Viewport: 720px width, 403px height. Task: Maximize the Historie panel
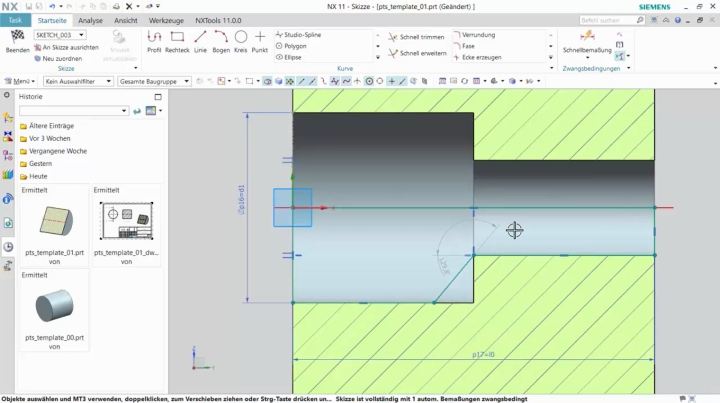(x=157, y=97)
